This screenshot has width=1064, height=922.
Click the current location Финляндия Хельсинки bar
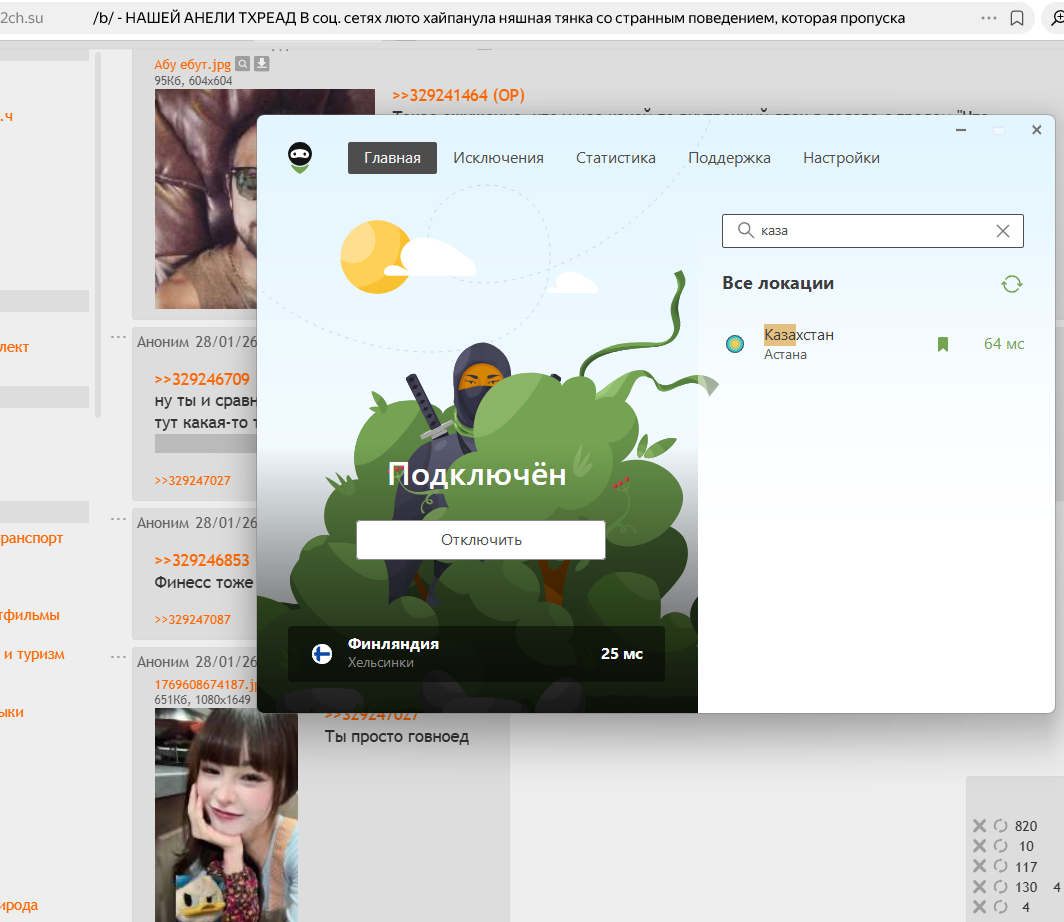pyautogui.click(x=476, y=653)
